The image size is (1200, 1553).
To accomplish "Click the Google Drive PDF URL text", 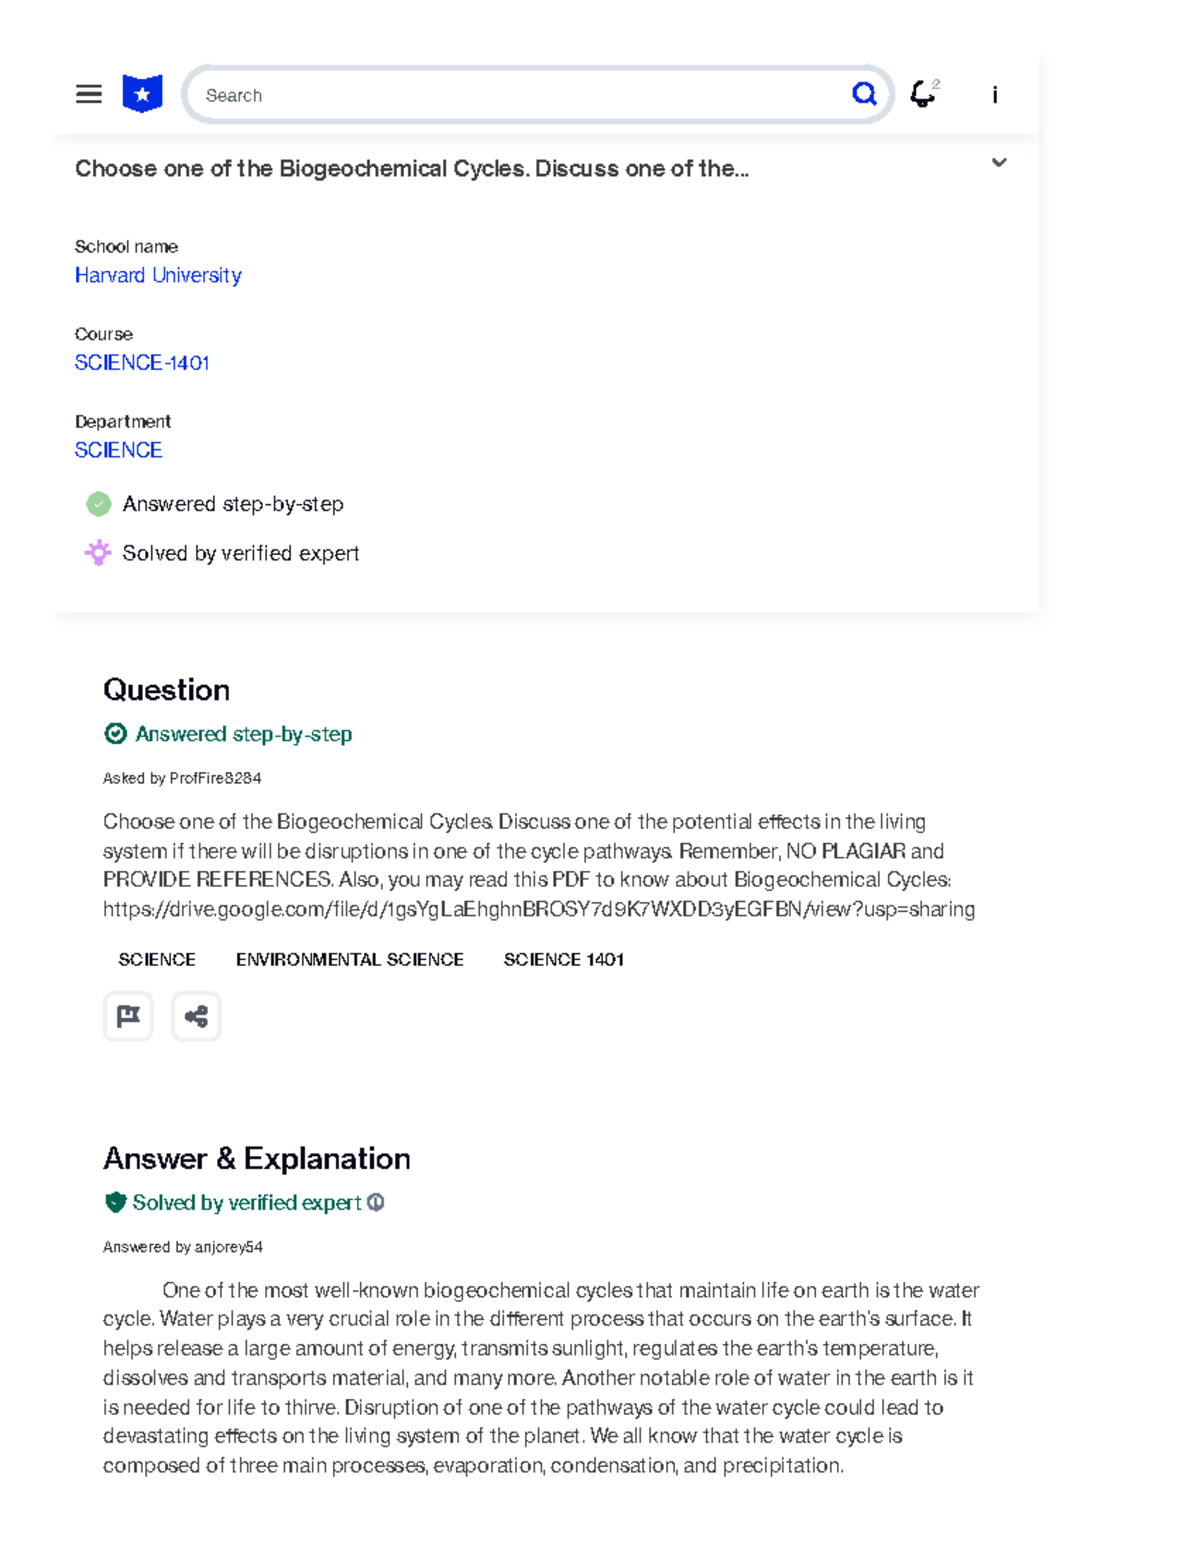I will 539,909.
